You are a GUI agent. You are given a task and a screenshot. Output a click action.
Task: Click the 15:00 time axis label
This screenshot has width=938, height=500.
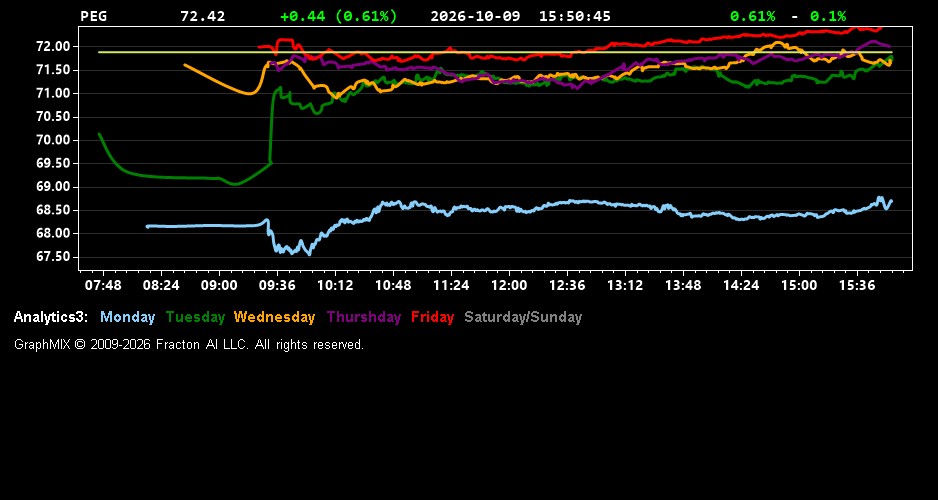pyautogui.click(x=799, y=285)
